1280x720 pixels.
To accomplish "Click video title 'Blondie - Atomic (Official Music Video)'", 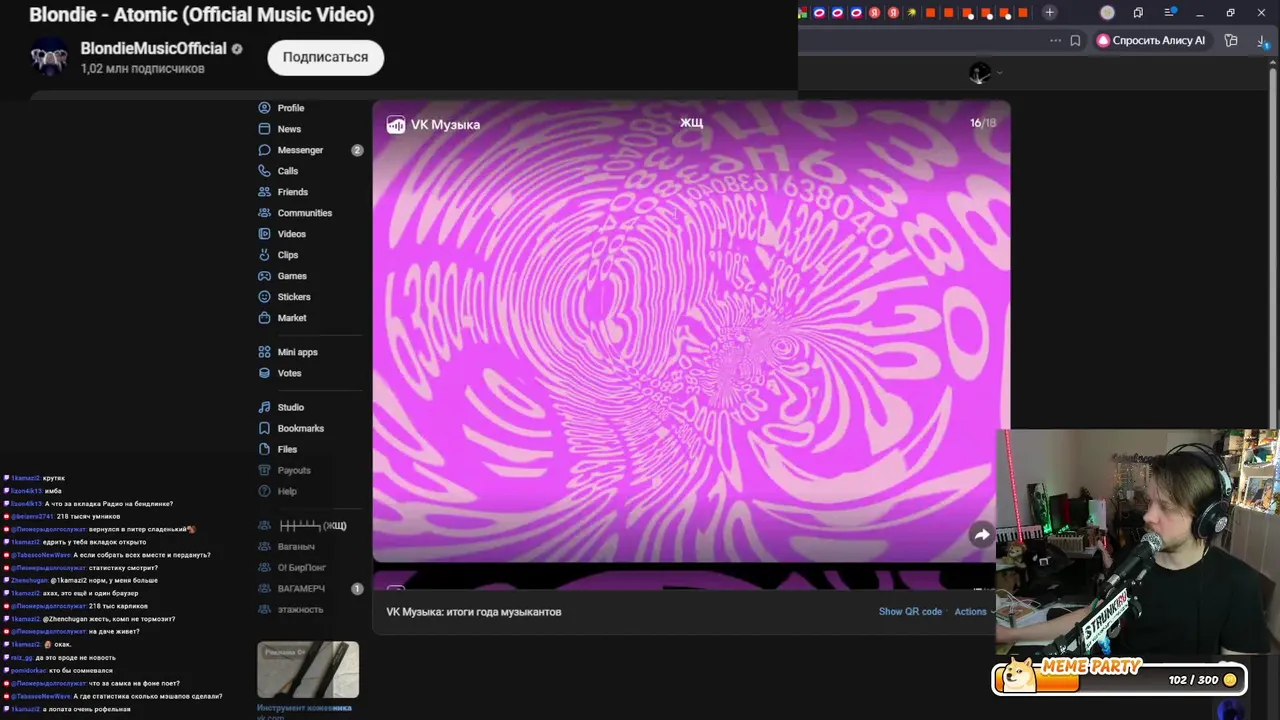I will point(202,15).
